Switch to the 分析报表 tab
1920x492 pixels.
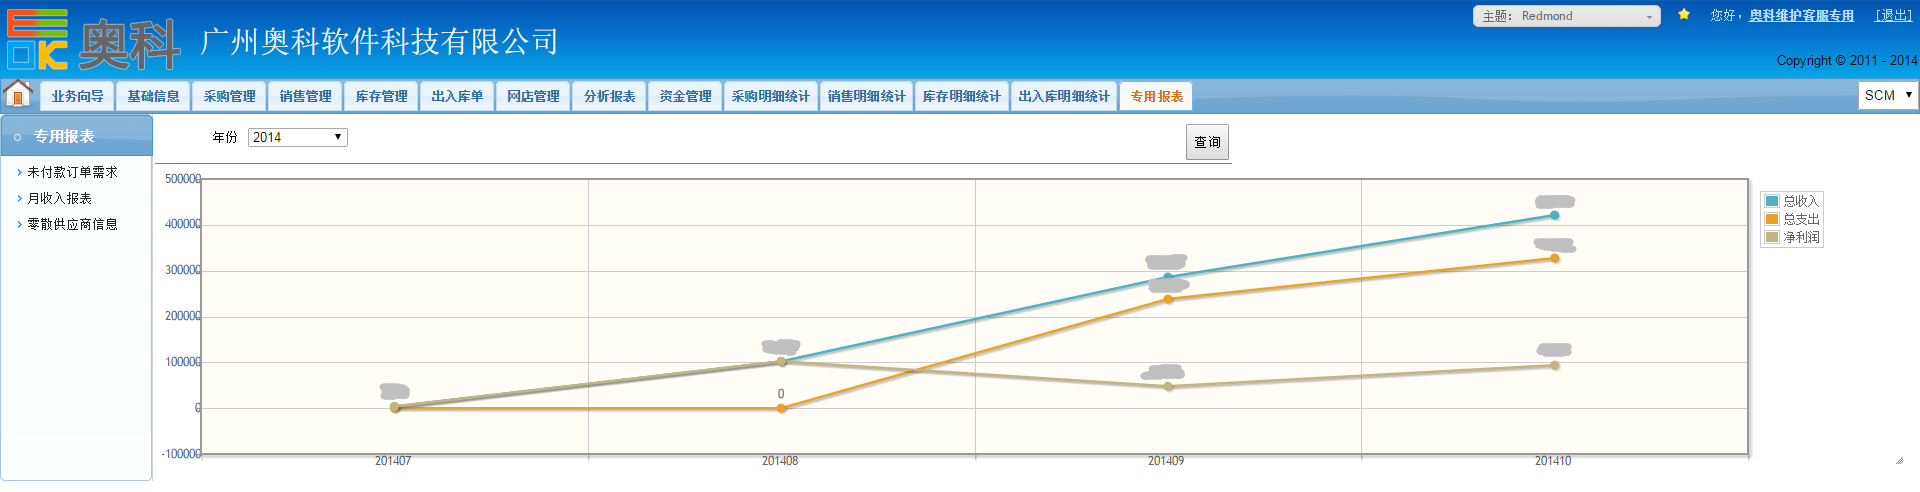tap(609, 96)
